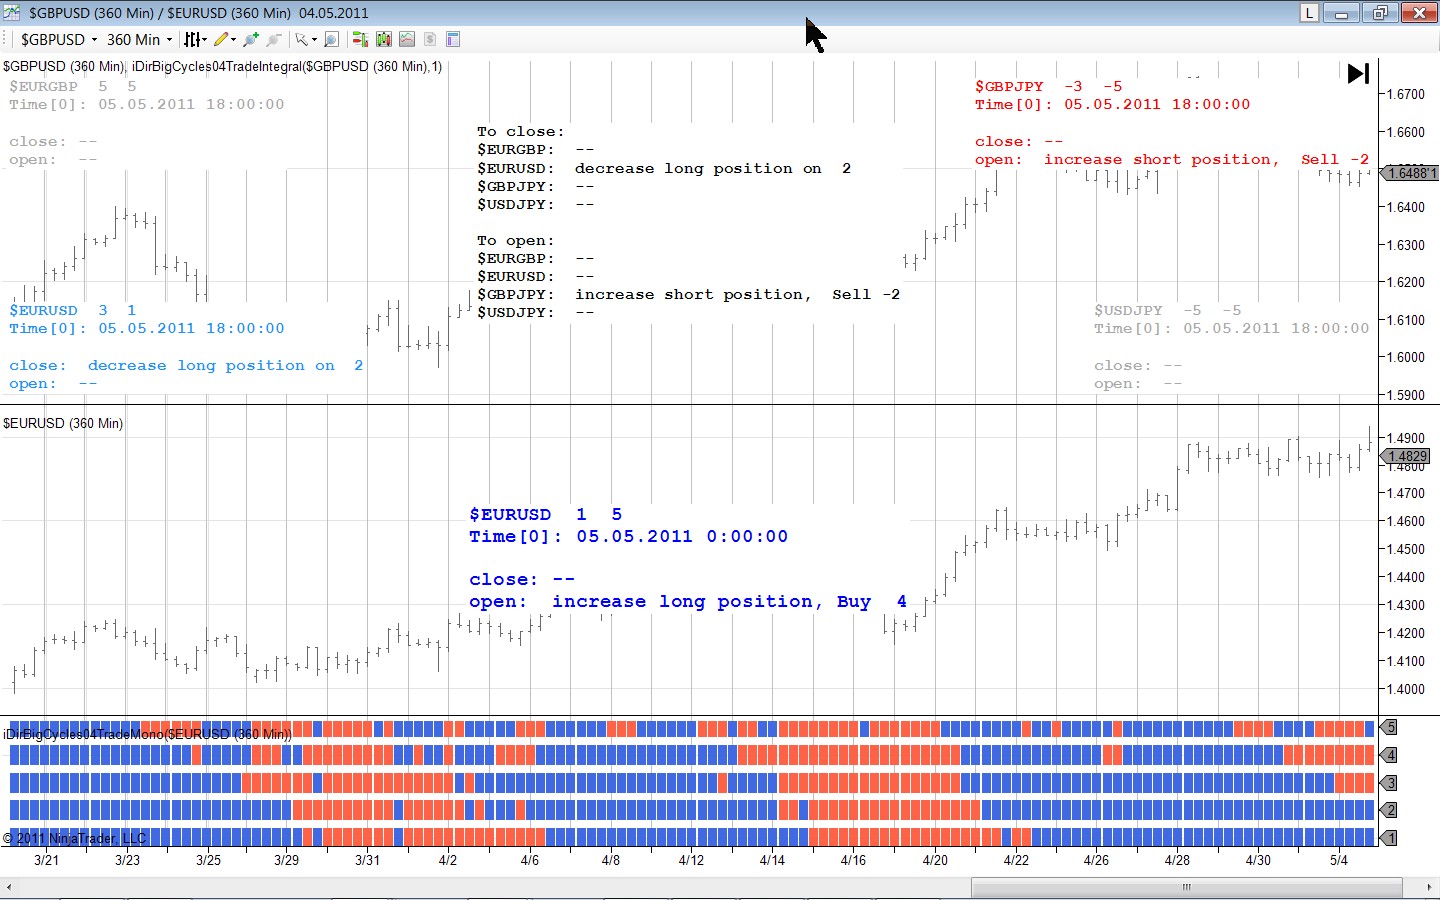Open the candlestick data series icon
The height and width of the screenshot is (900, 1440).
coord(383,40)
